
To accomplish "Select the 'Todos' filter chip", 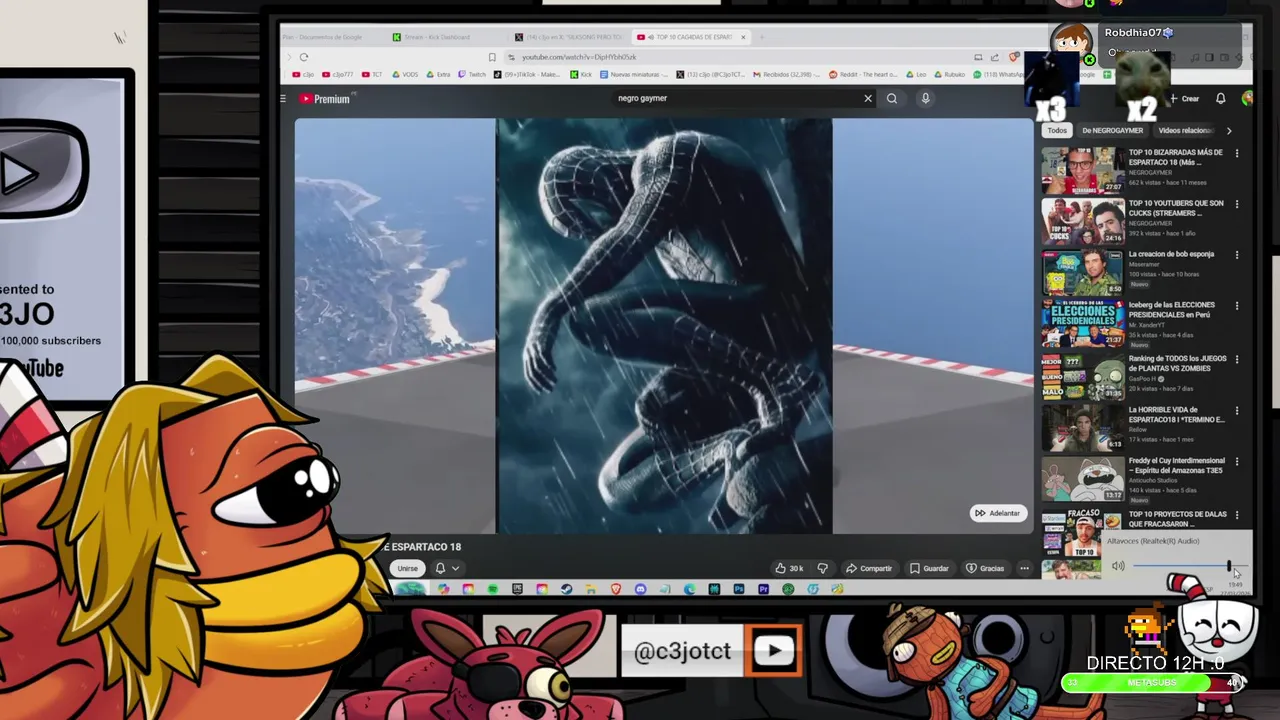I will (1057, 130).
